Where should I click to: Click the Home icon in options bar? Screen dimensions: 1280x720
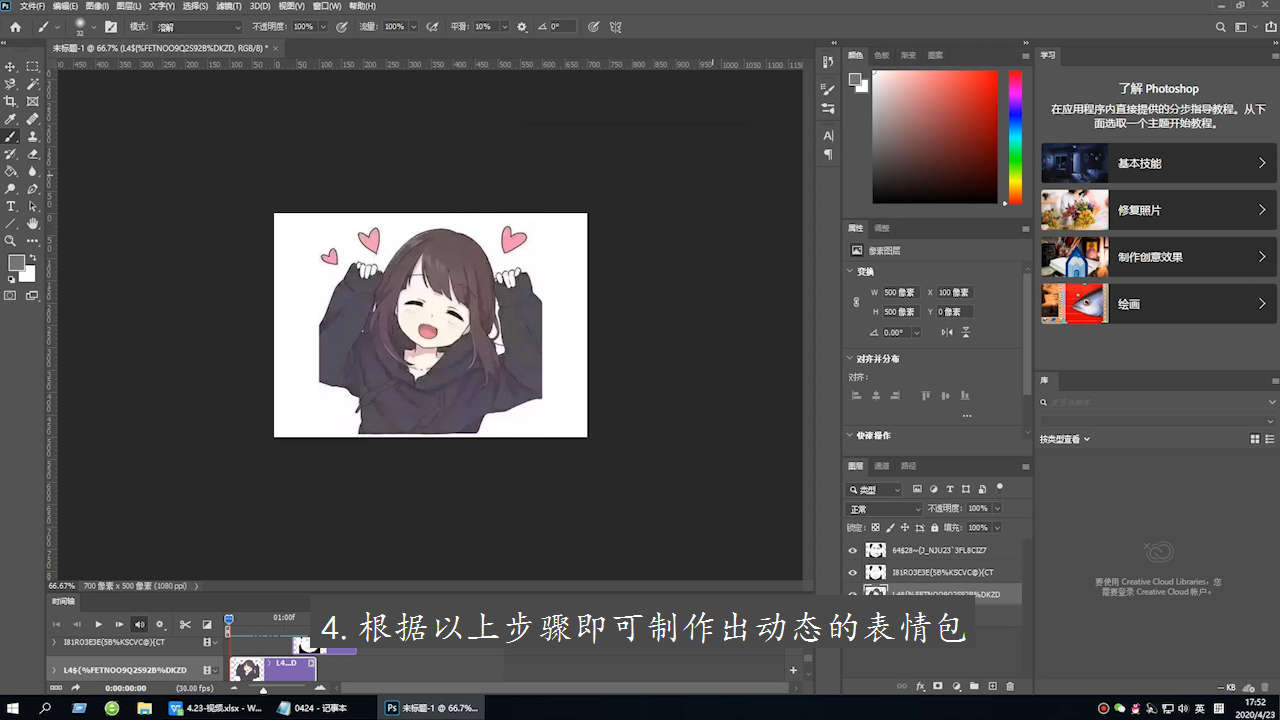point(15,27)
